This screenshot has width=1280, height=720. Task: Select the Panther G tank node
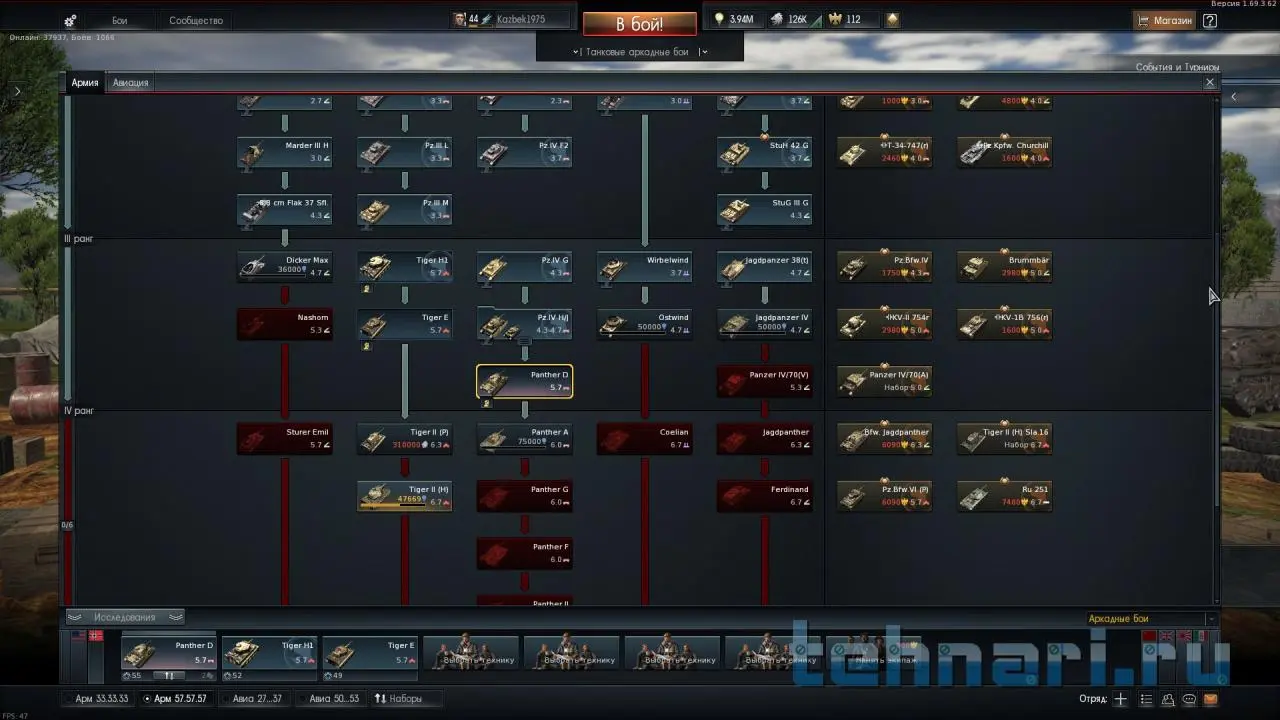(525, 496)
